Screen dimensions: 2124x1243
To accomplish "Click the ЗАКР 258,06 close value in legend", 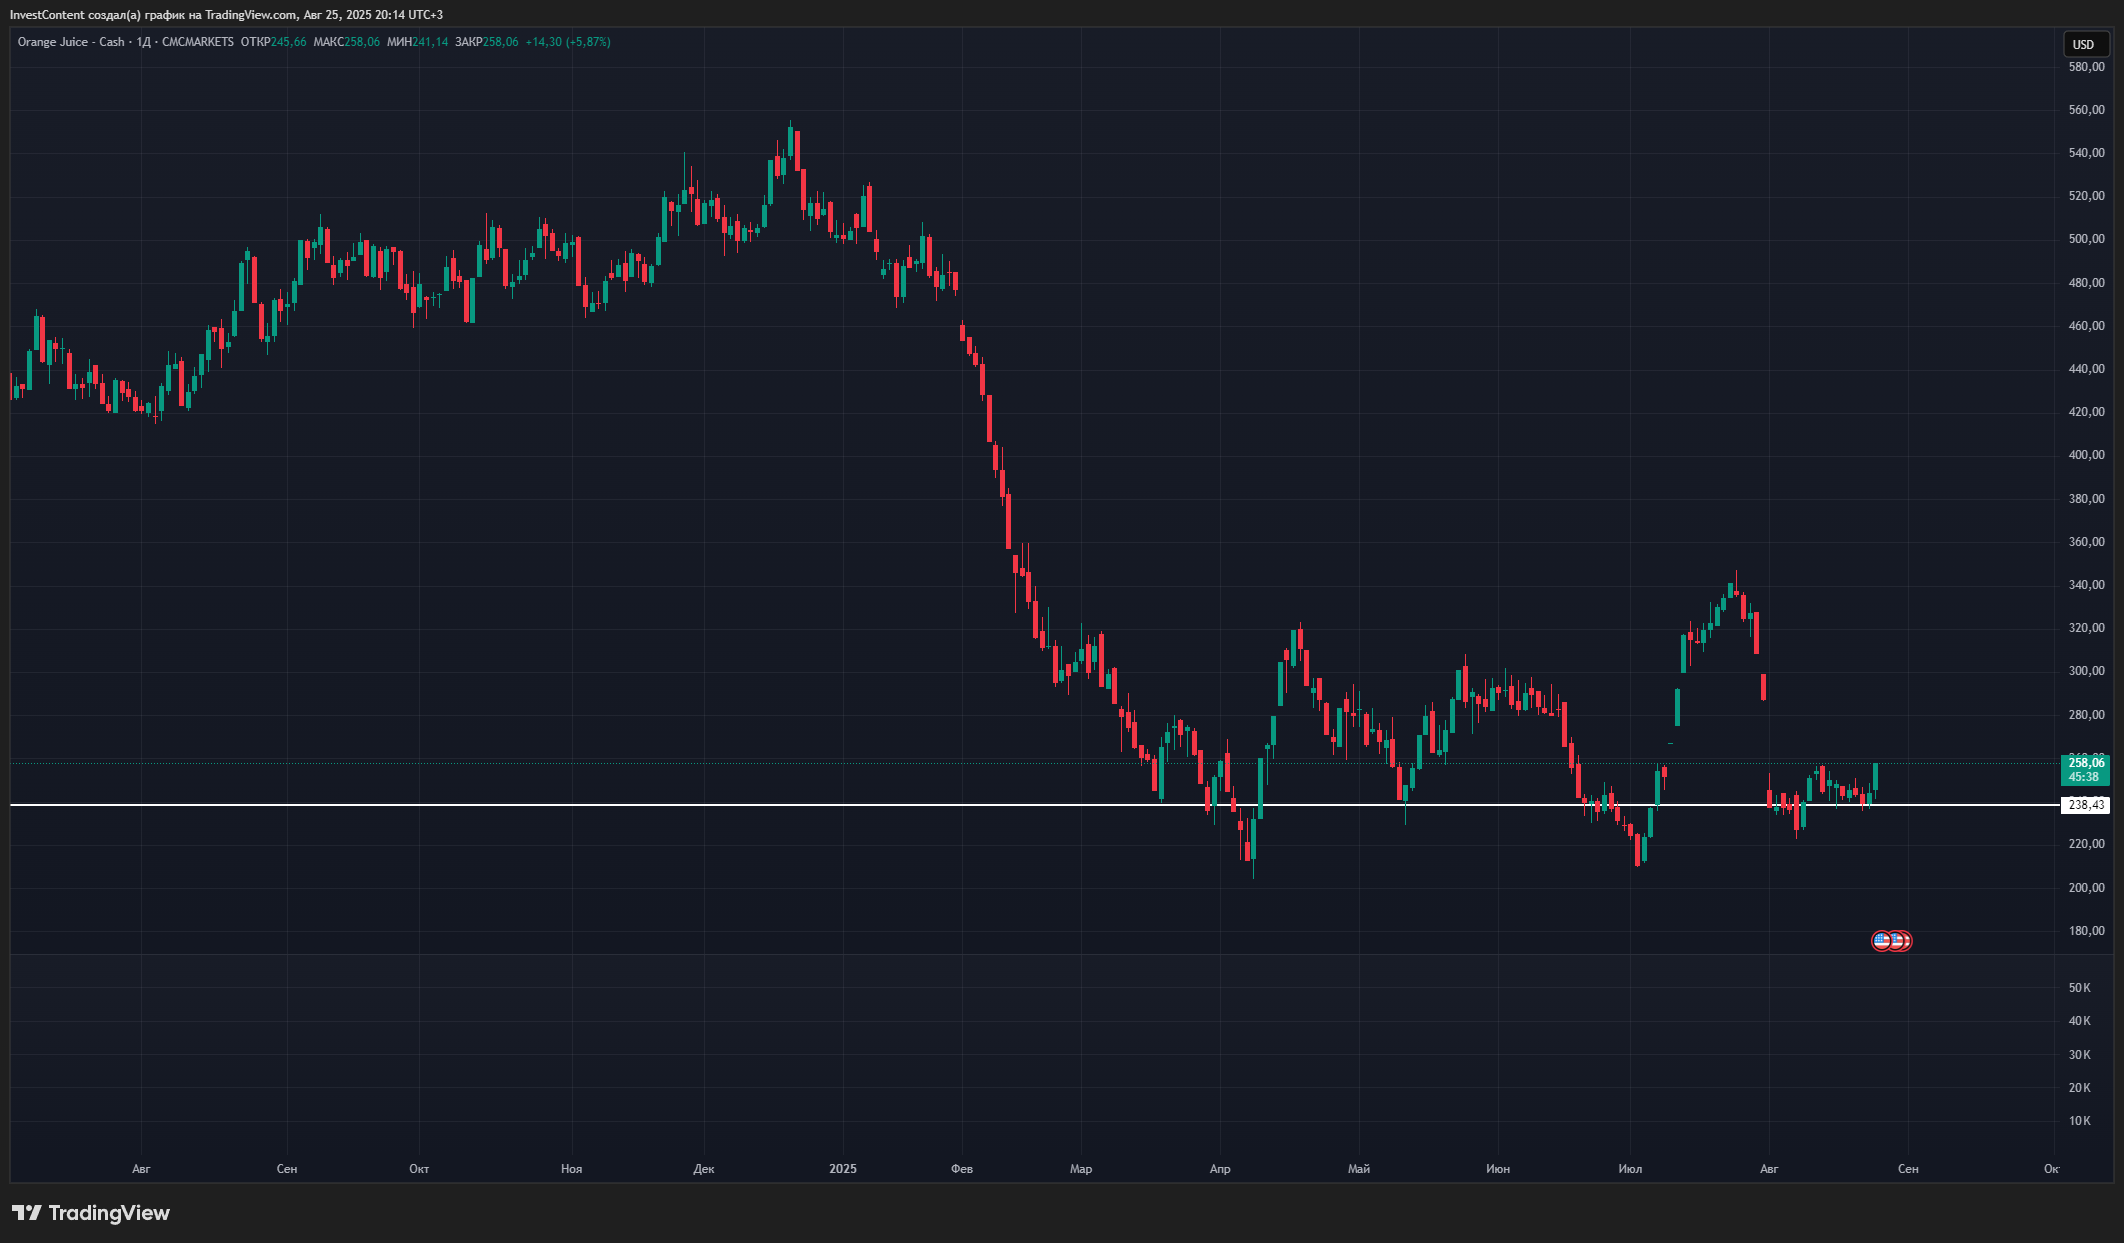I will [x=486, y=42].
